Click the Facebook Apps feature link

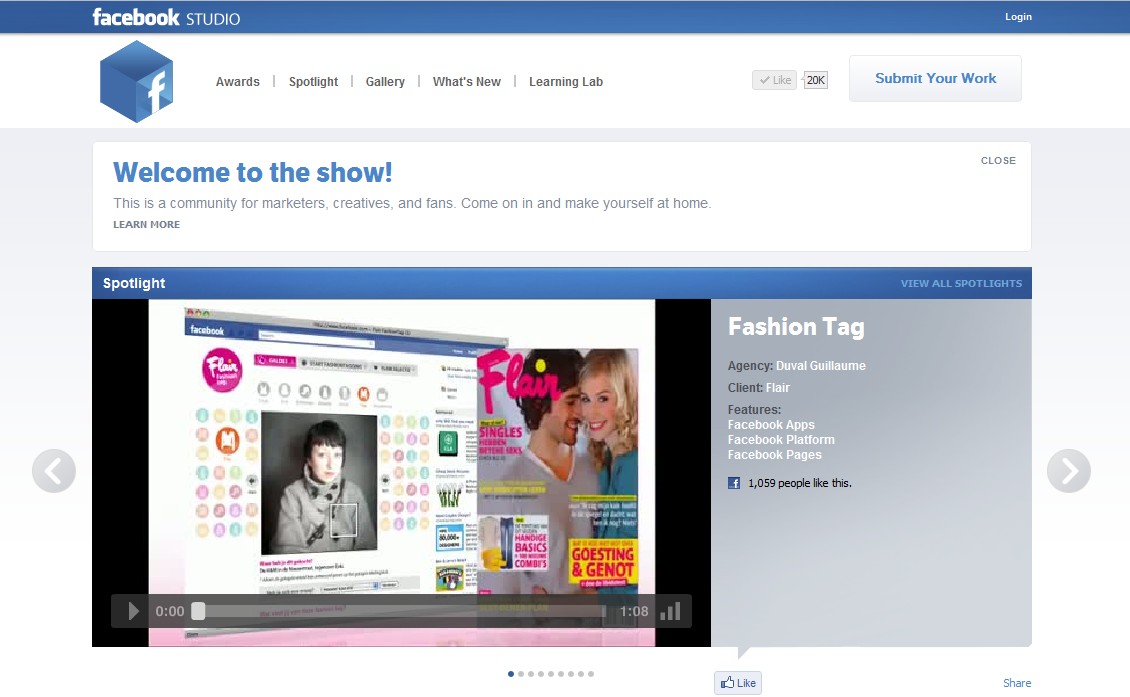tap(771, 425)
